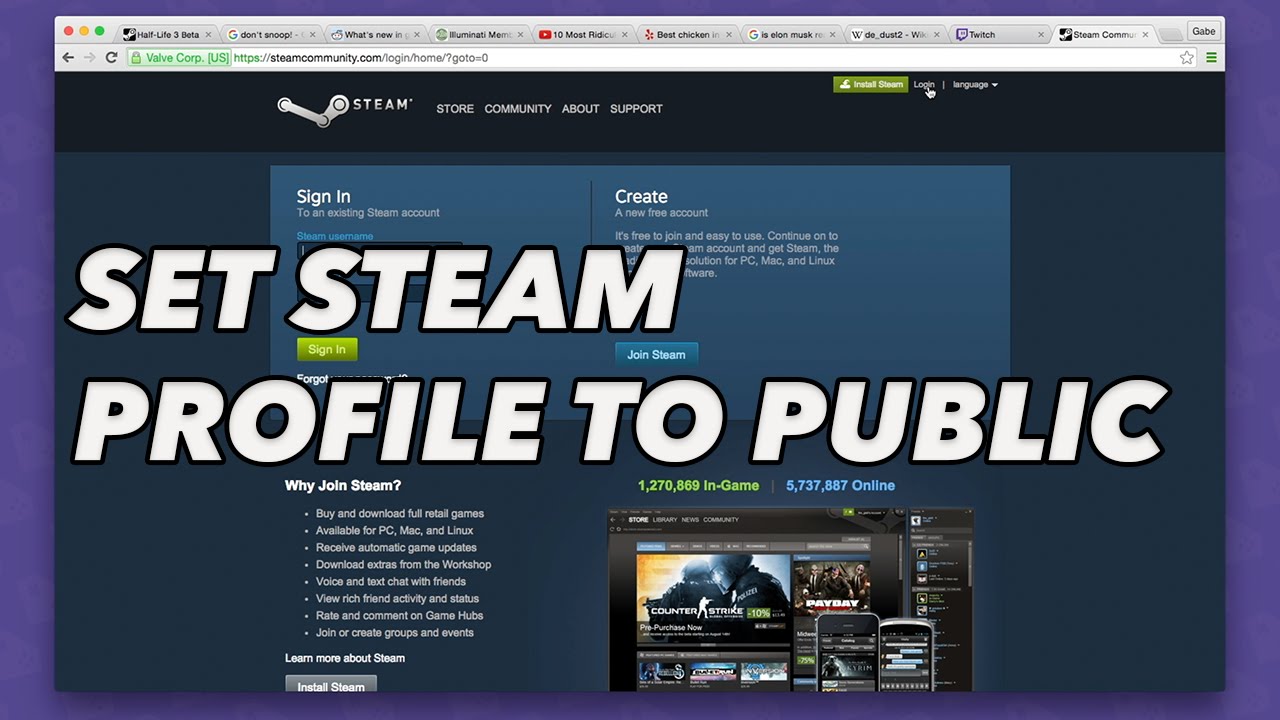Viewport: 1280px width, 720px height.
Task: Switch to the What's new in tab
Action: click(x=375, y=35)
